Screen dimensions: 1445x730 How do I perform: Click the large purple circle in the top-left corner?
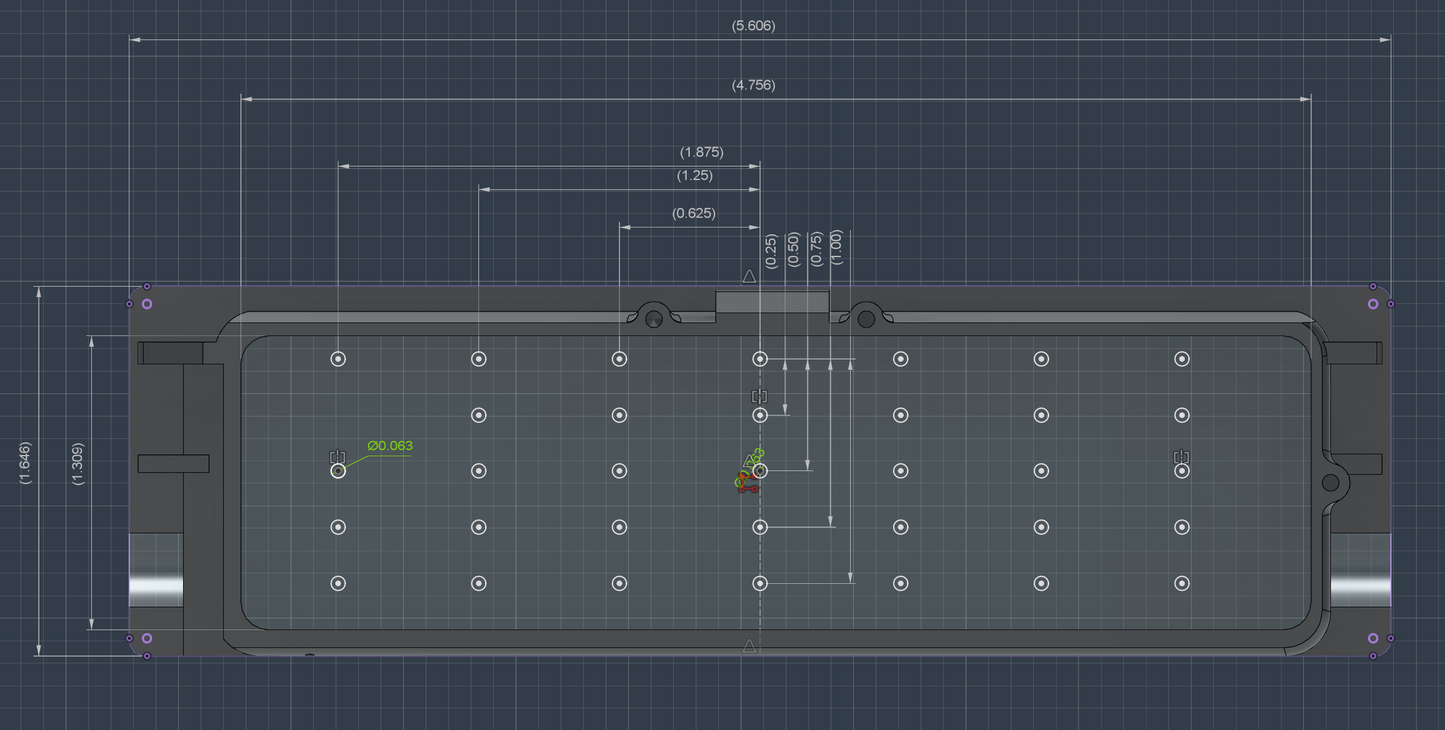147,304
